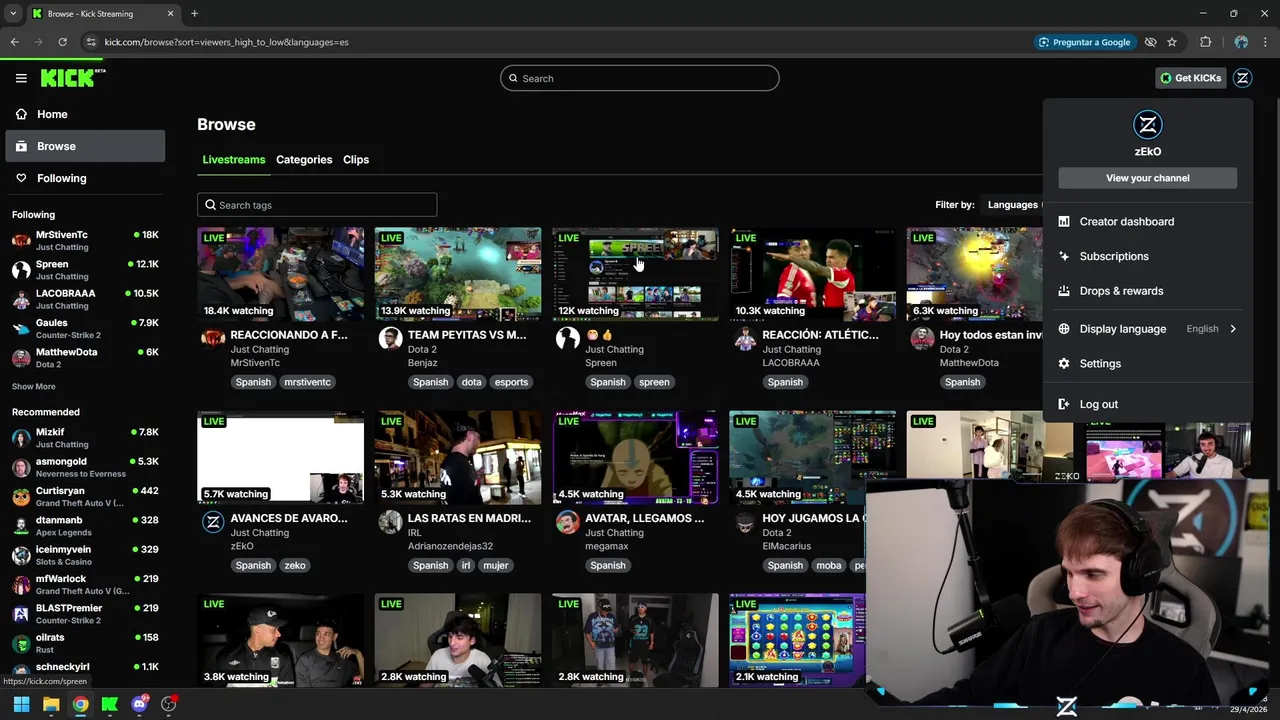The width and height of the screenshot is (1280, 720).
Task: Click the Get KICKs button
Action: 1190,78
